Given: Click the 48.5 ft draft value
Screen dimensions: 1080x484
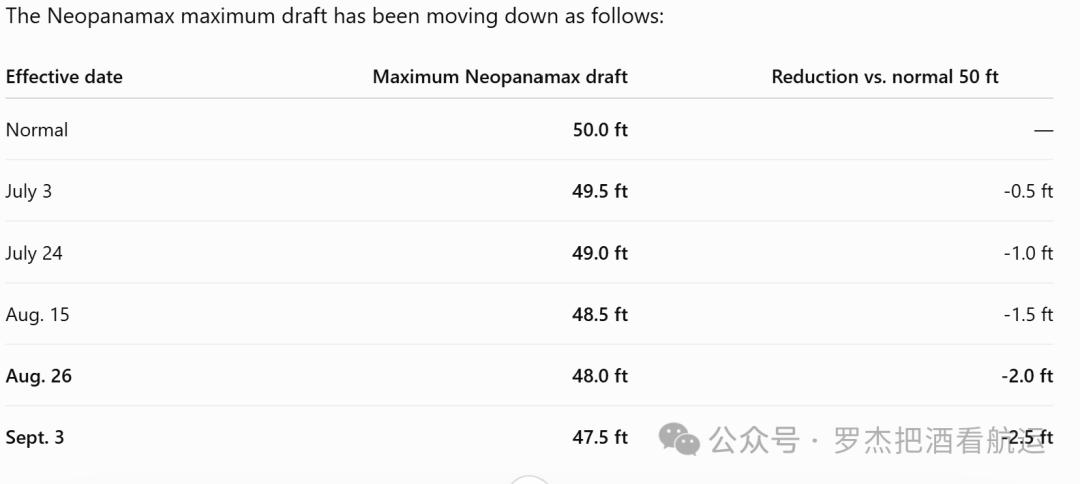Looking at the screenshot, I should tap(600, 315).
